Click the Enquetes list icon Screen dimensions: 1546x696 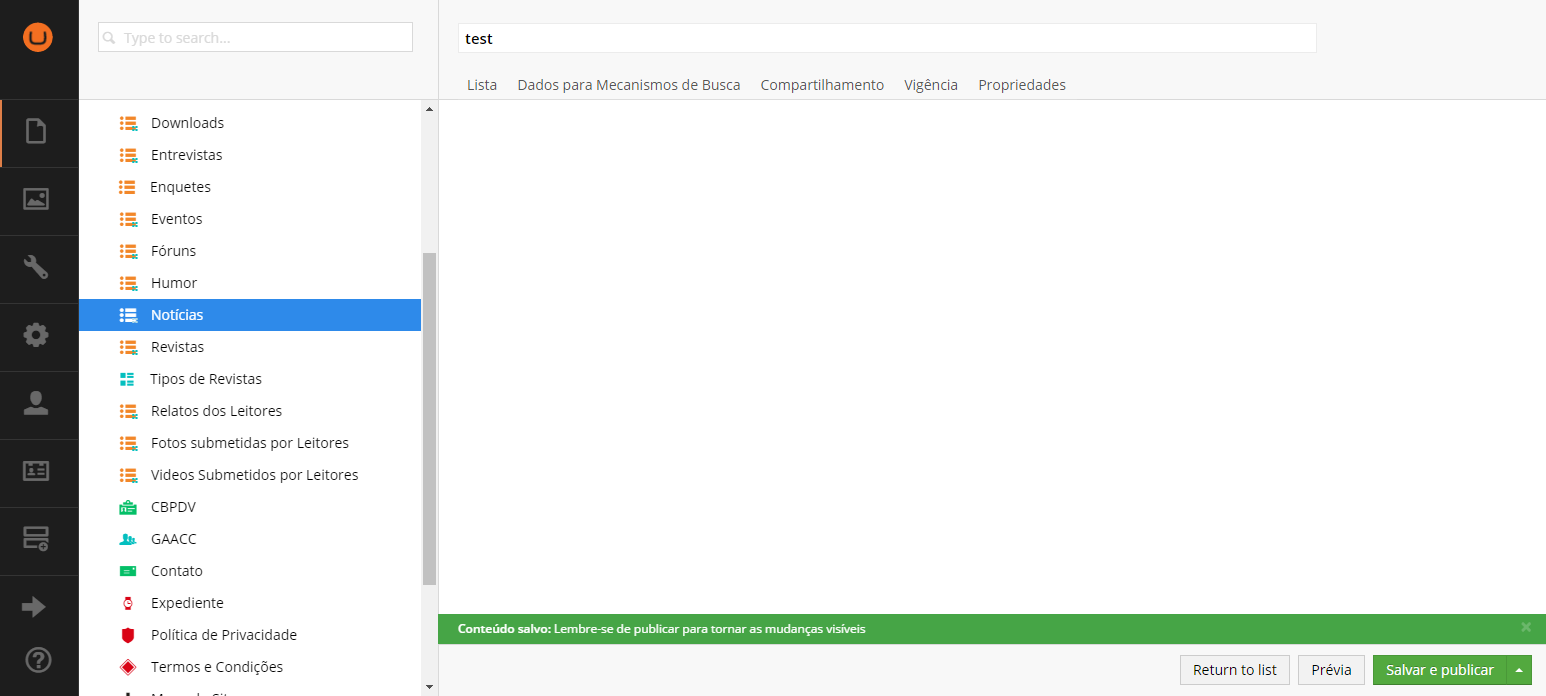point(127,187)
